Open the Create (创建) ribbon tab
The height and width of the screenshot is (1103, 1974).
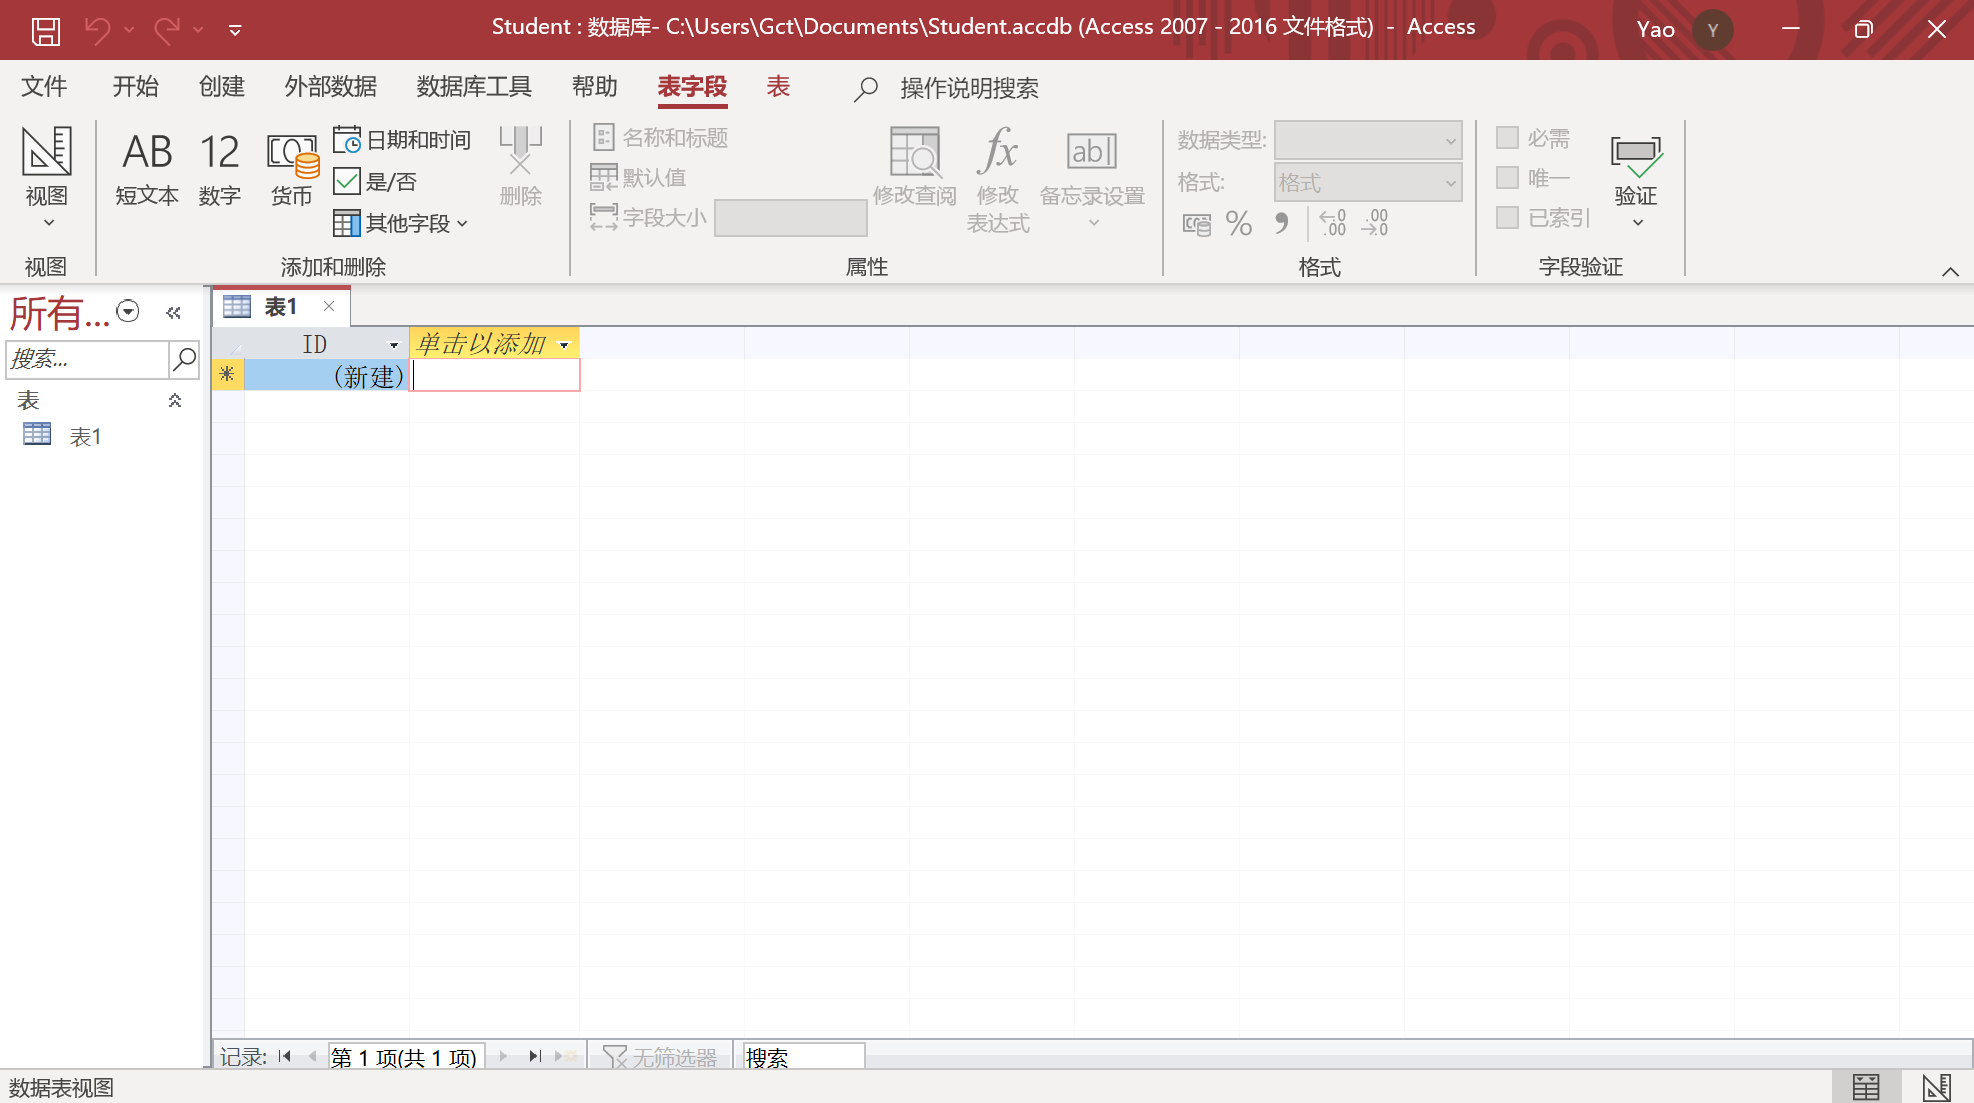coord(221,87)
